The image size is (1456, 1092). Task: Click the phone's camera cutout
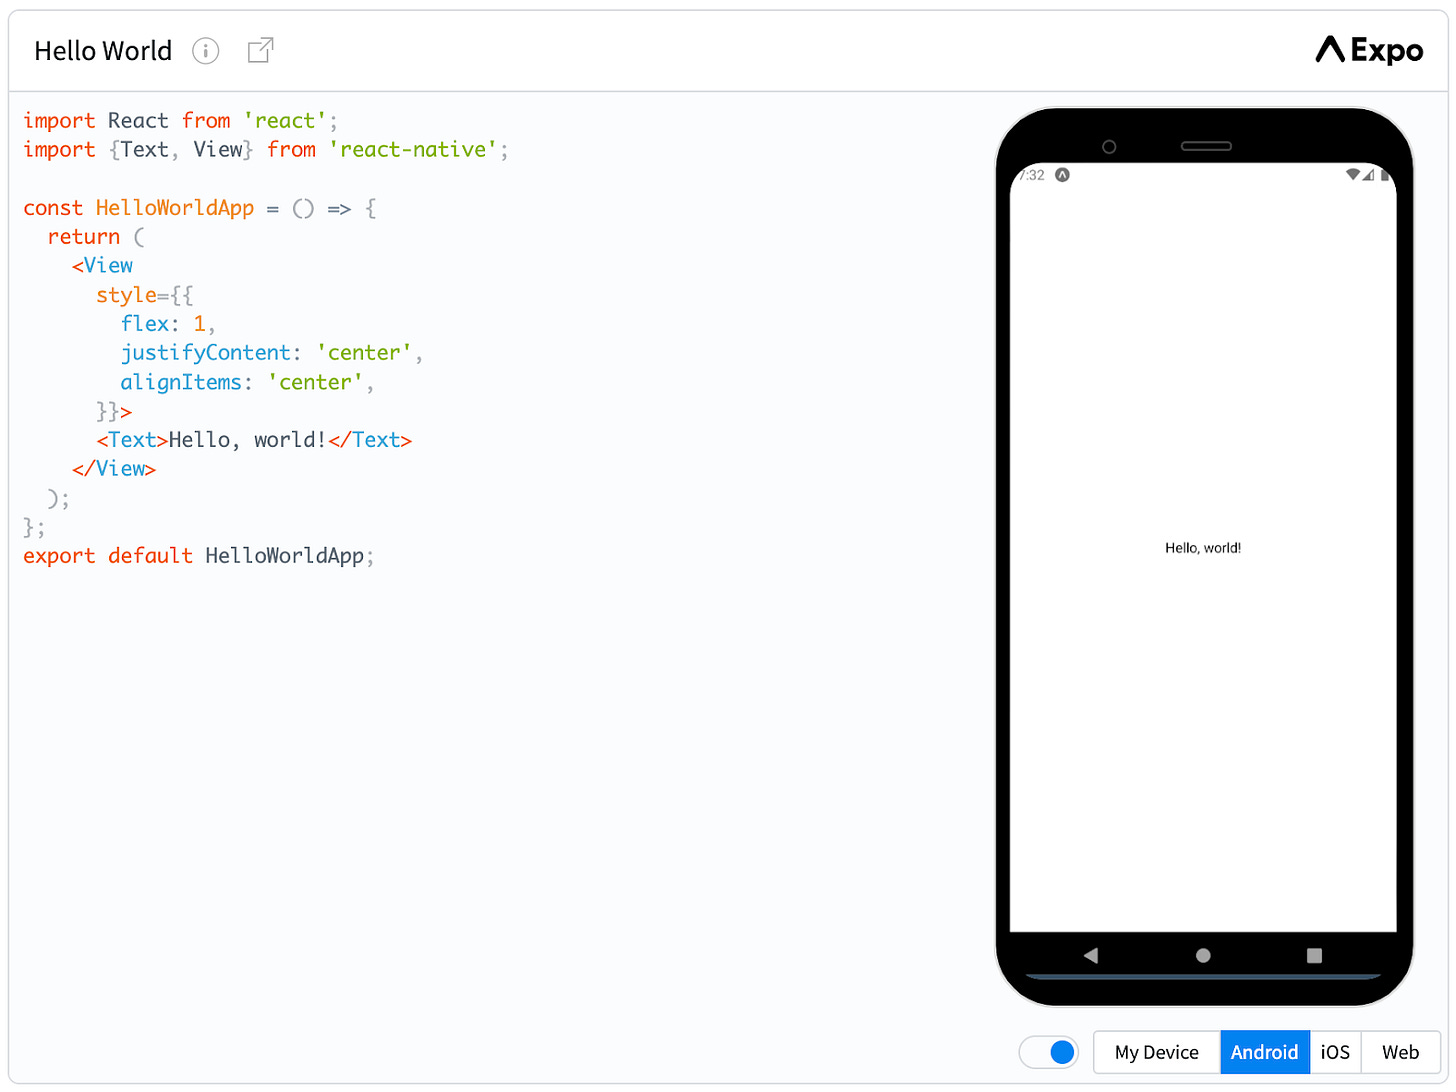click(x=1109, y=146)
